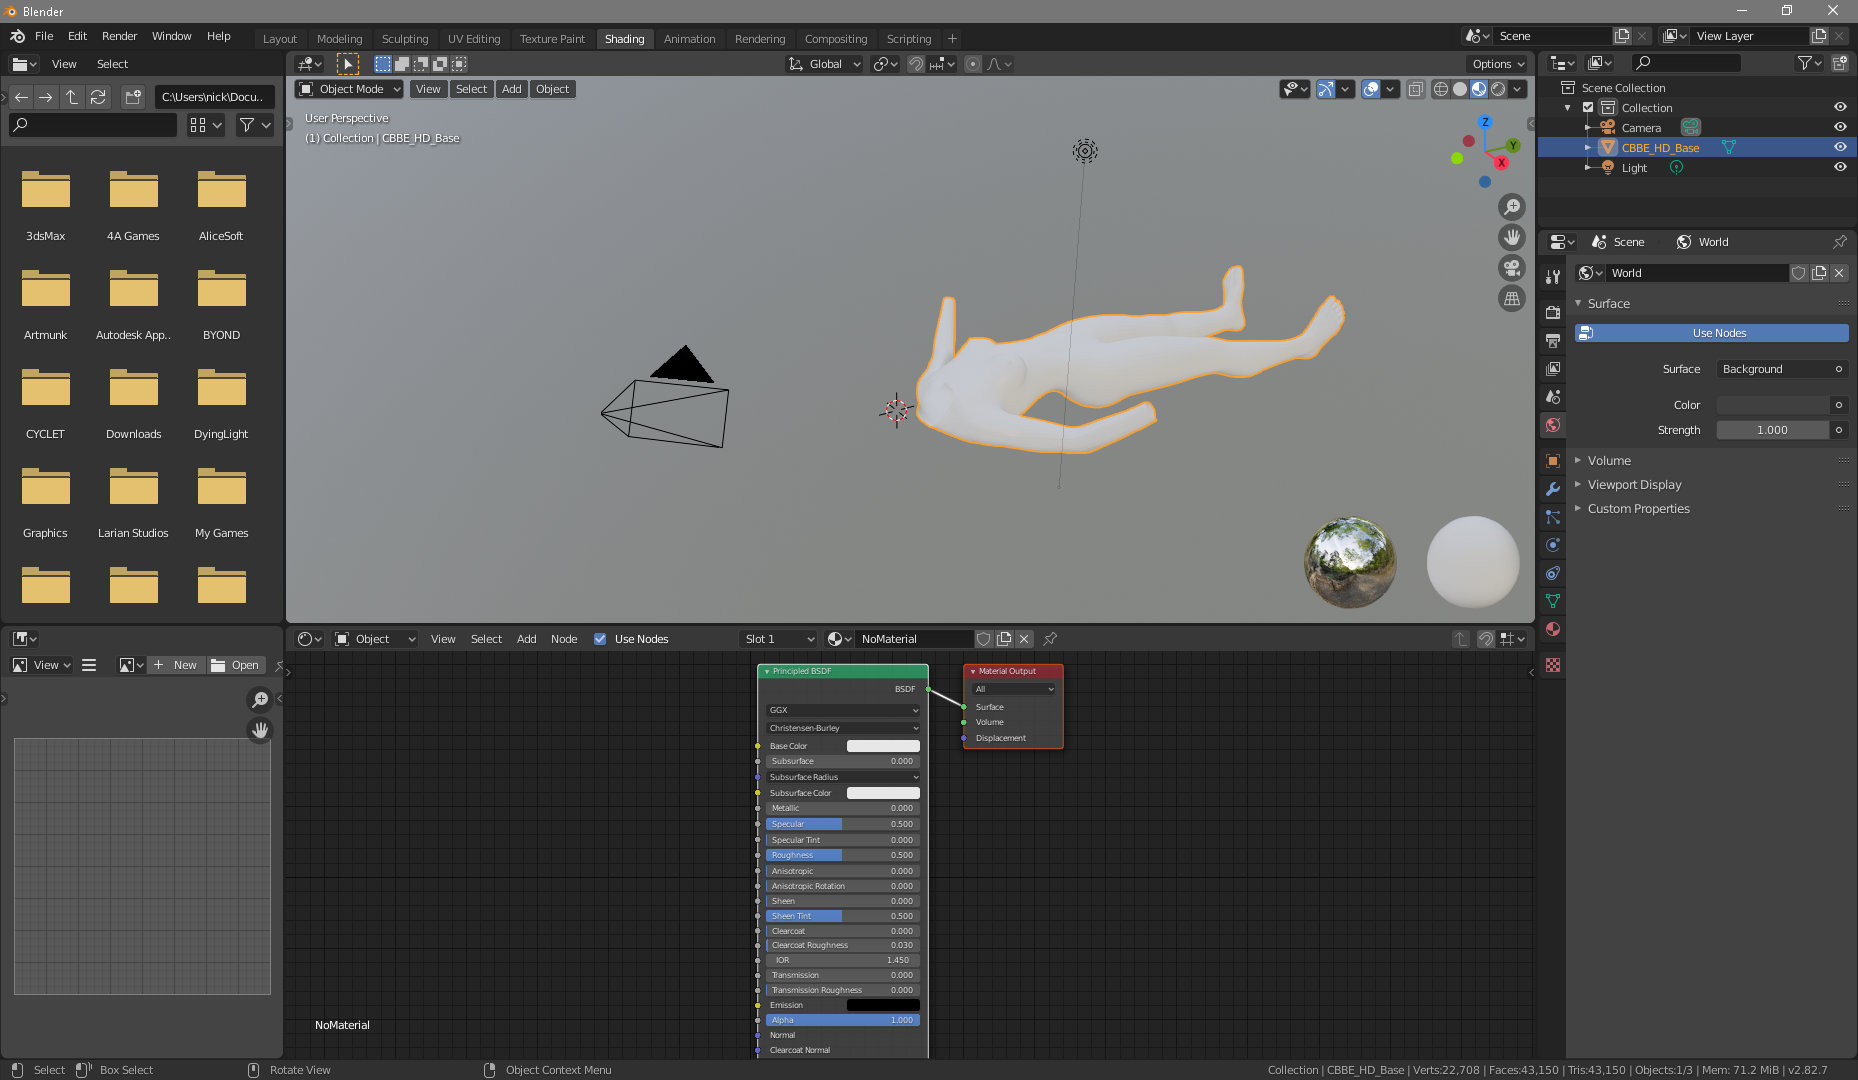Uncheck Use Nodes in node editor header
This screenshot has height=1080, width=1858.
[600, 639]
